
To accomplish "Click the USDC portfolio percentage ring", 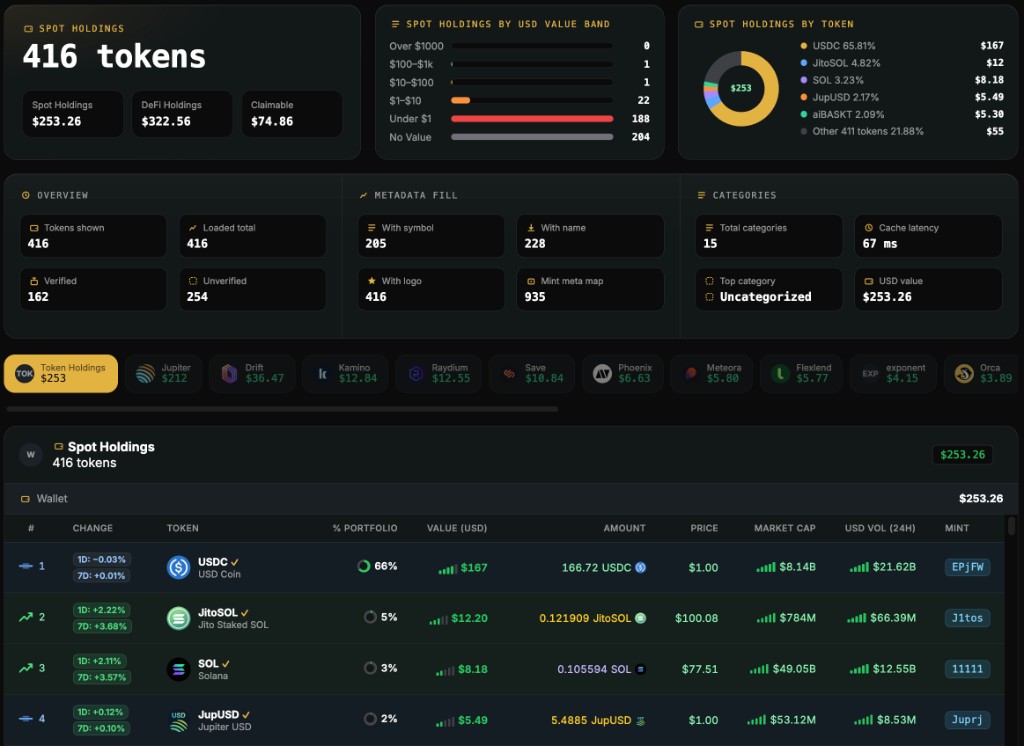I will coord(364,566).
